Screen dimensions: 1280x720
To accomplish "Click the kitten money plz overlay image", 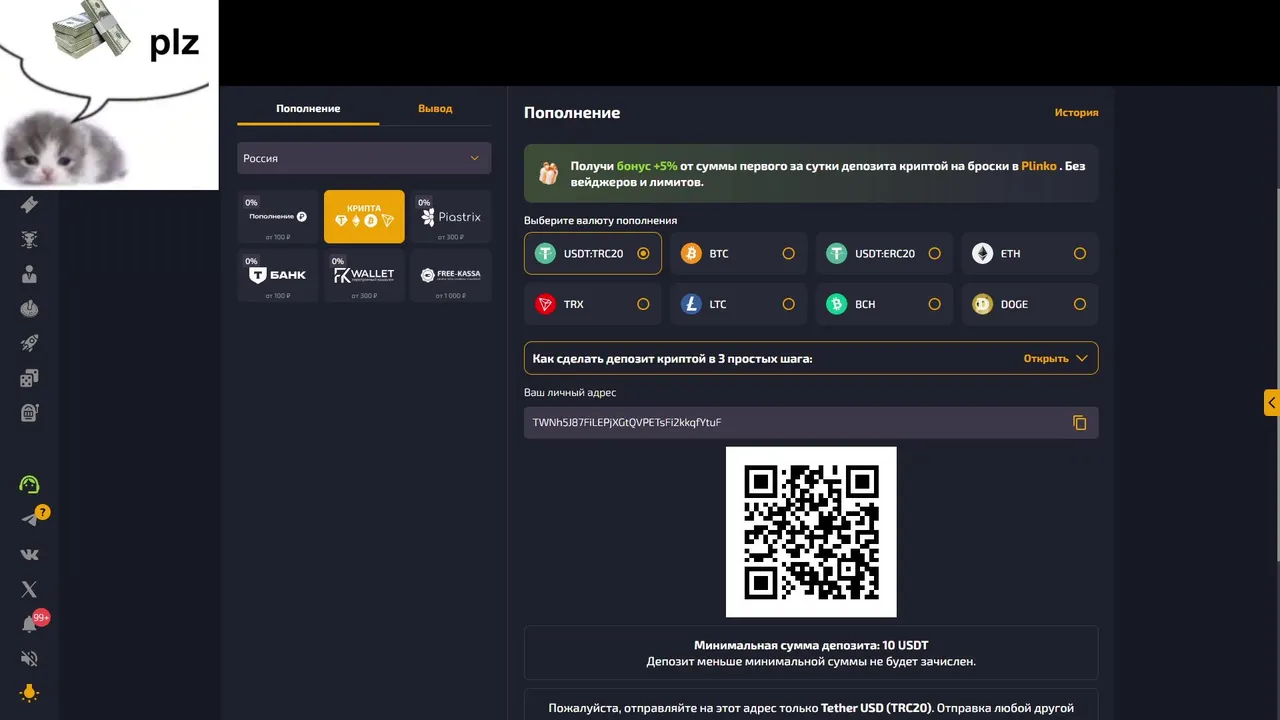I will coord(109,94).
